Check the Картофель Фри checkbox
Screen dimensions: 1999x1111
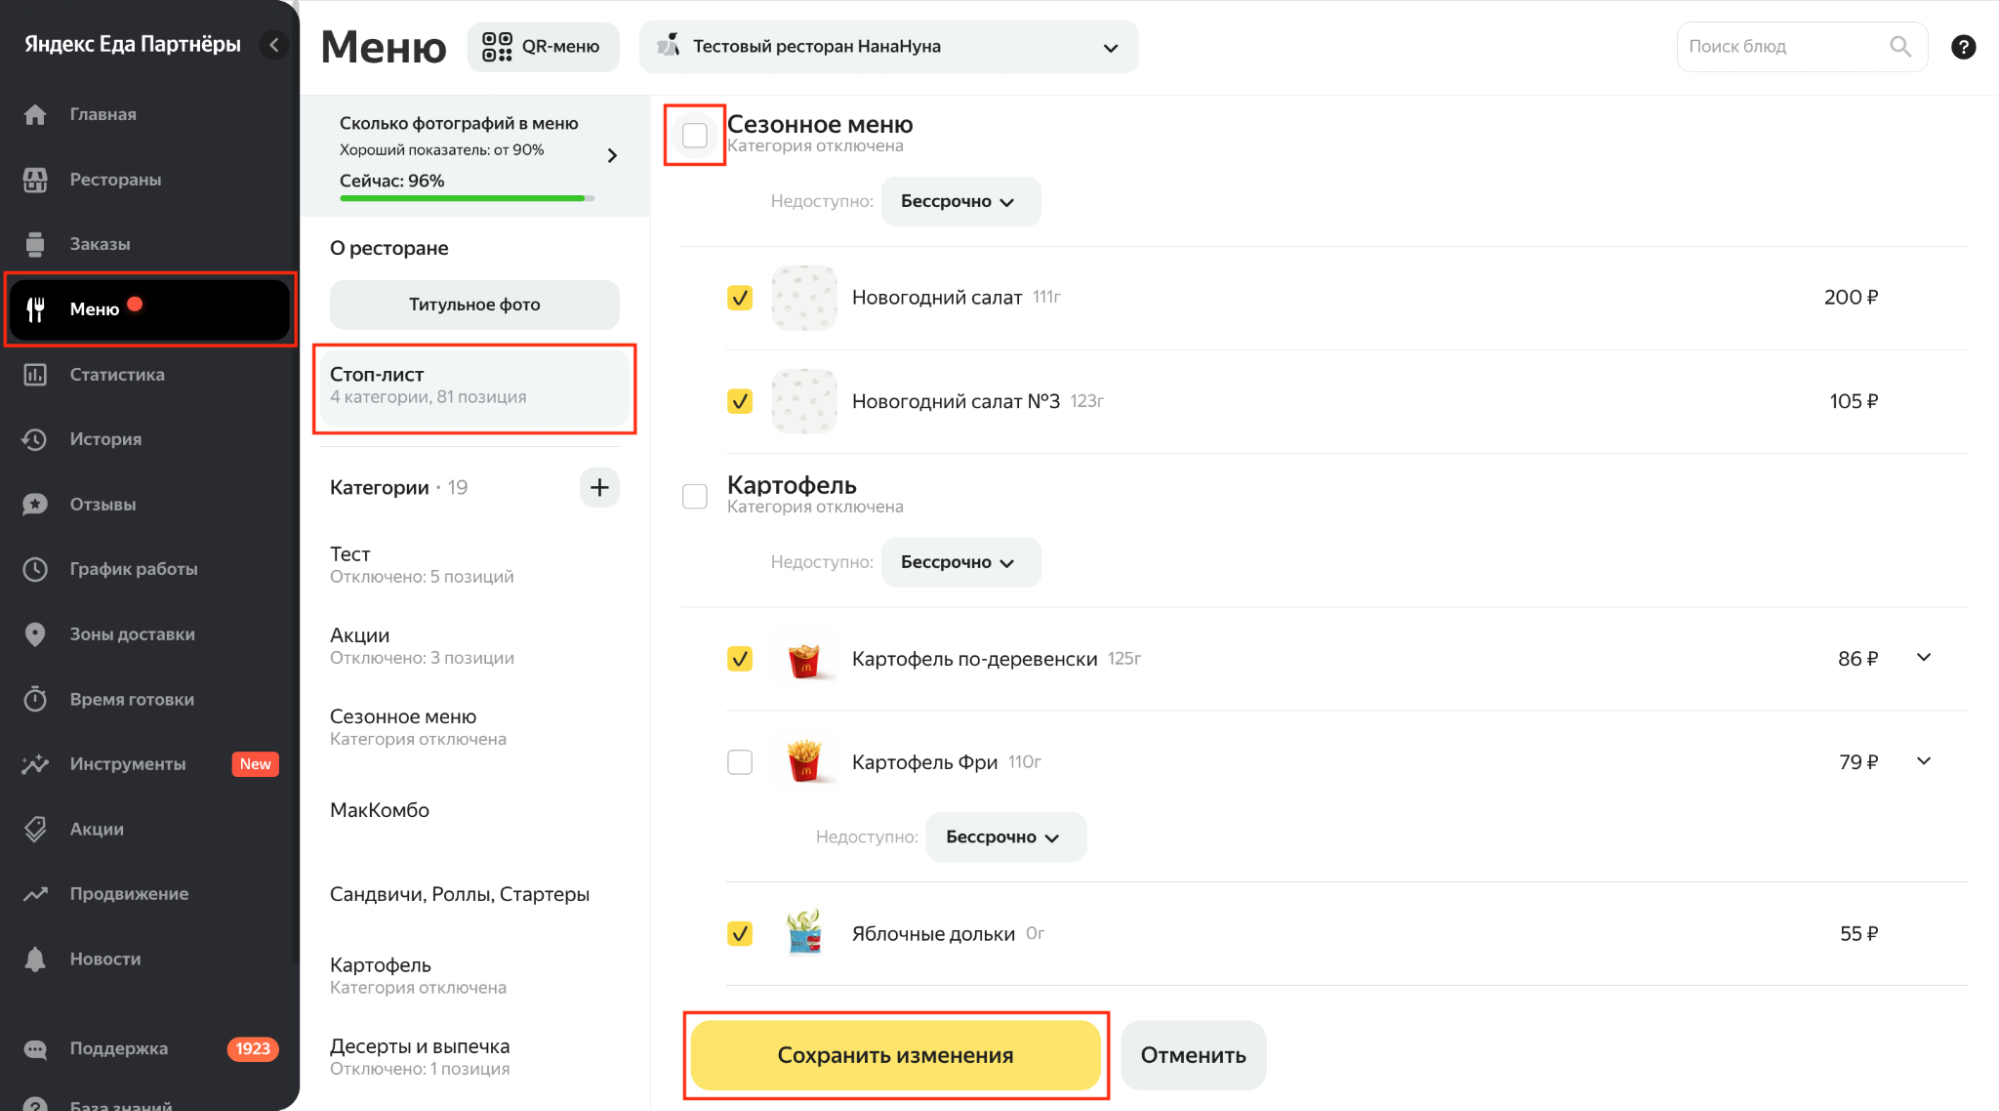point(740,762)
